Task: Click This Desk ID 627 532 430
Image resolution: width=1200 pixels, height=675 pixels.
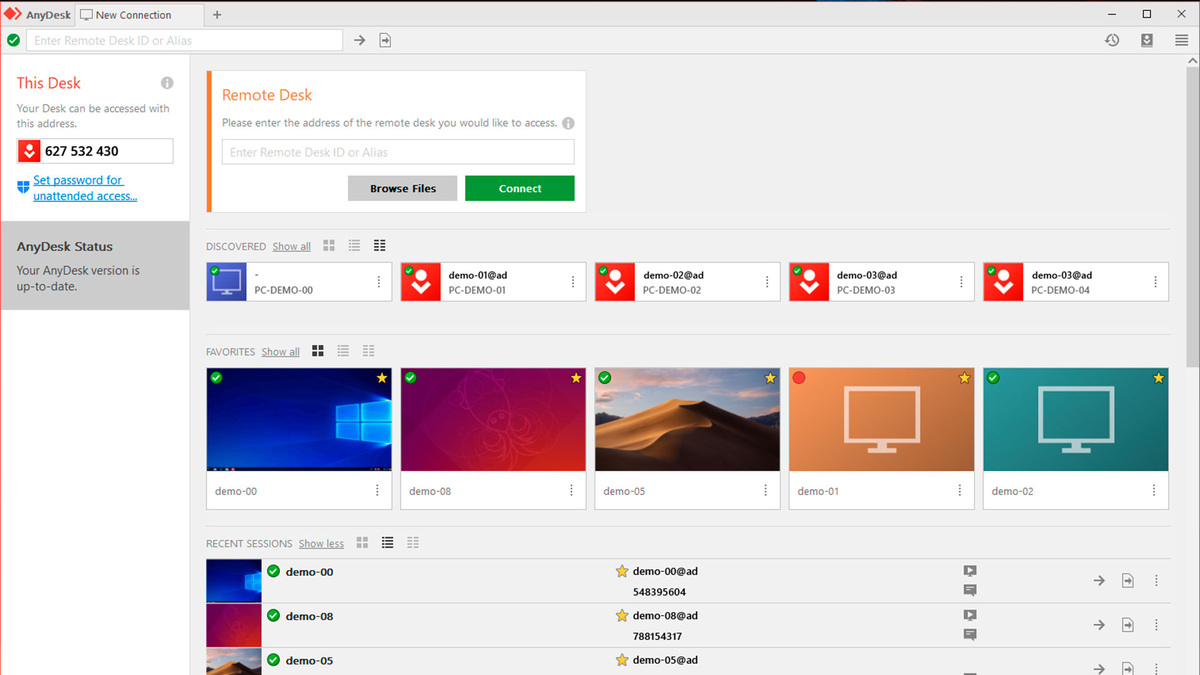Action: [82, 151]
